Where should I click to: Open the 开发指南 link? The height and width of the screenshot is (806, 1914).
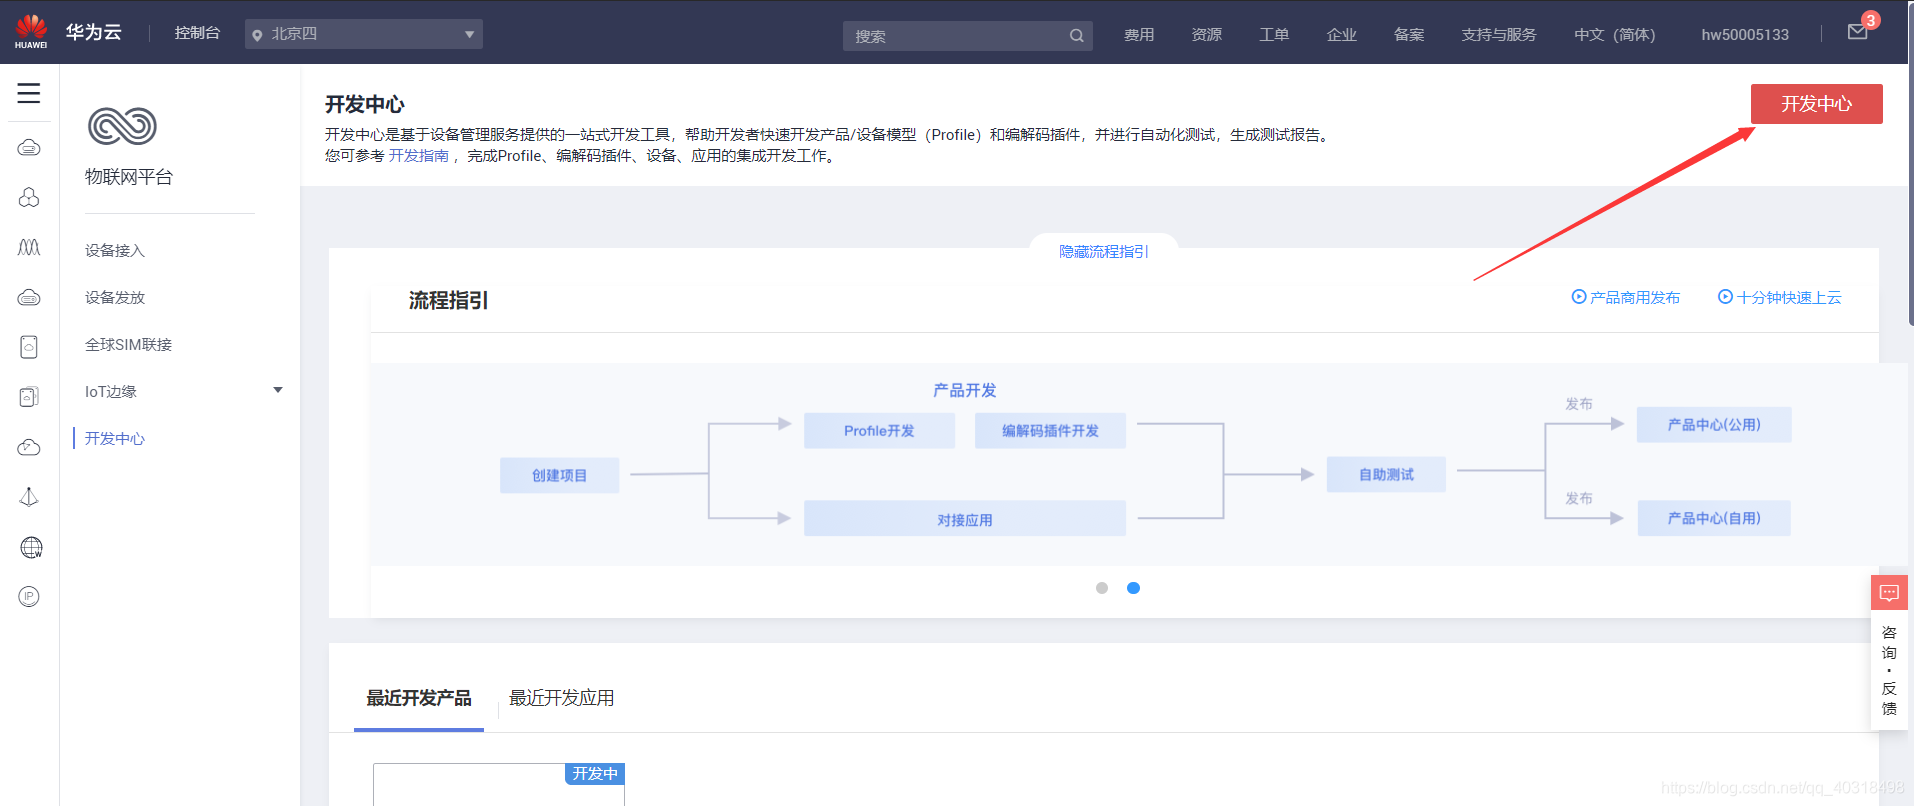click(419, 156)
